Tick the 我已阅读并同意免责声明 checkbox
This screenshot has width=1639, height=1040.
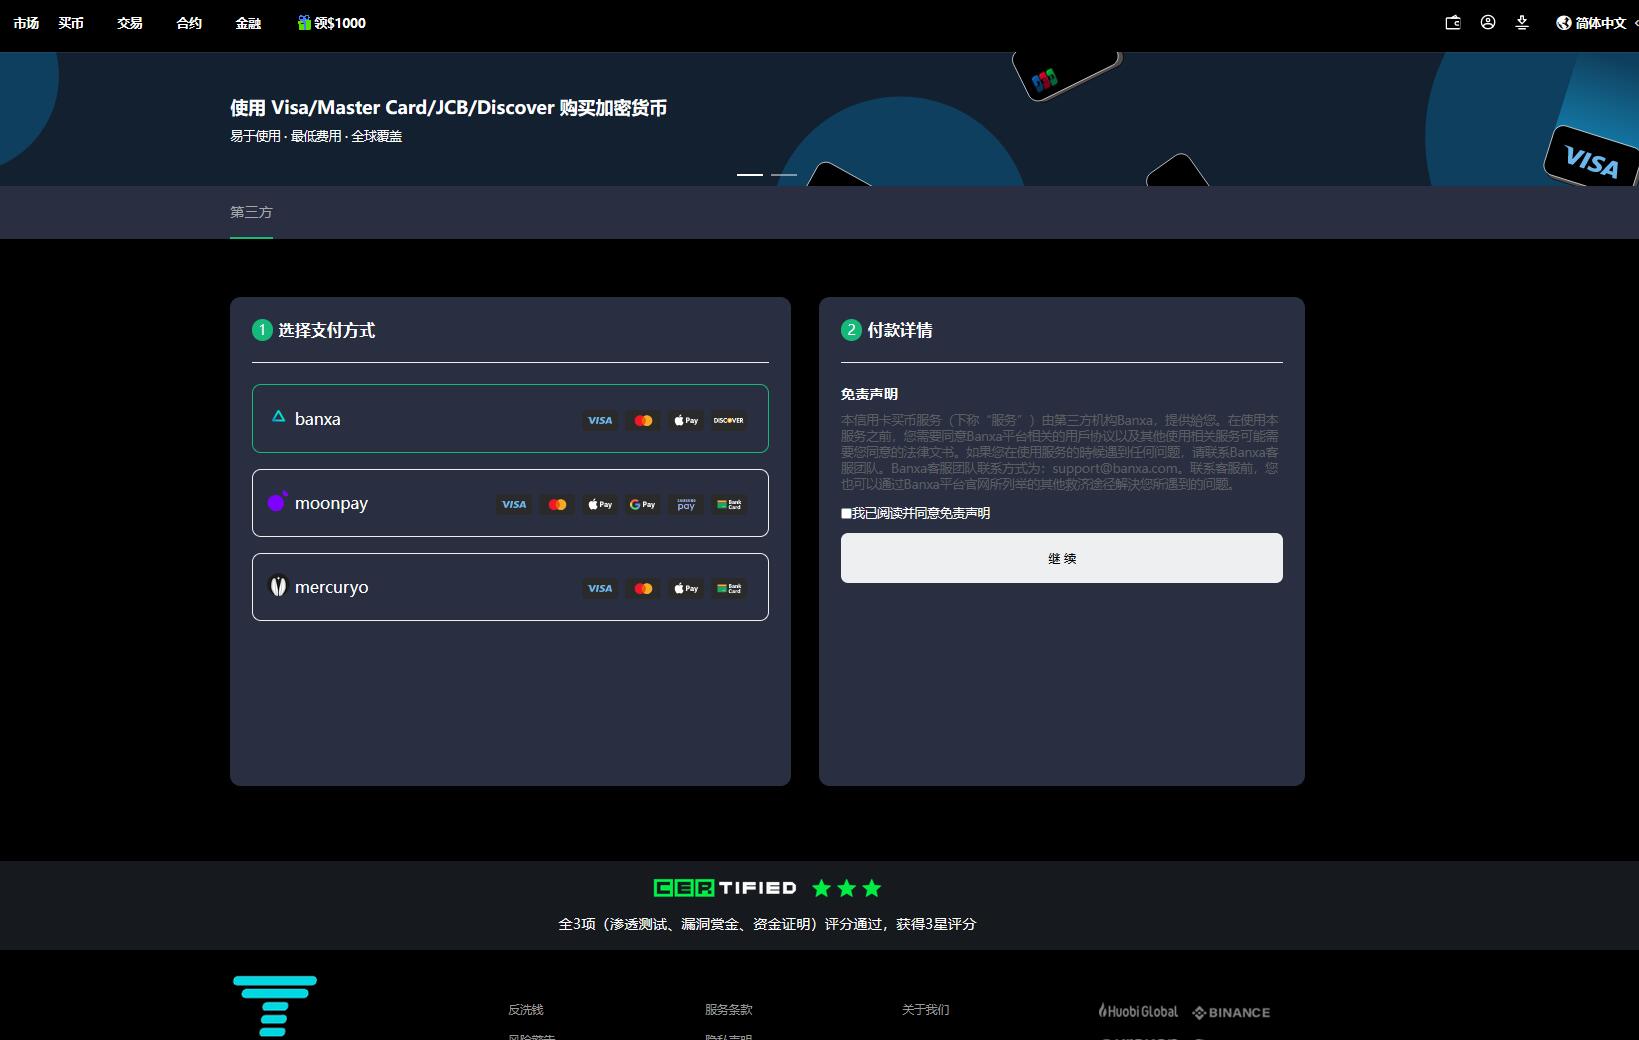pos(847,513)
